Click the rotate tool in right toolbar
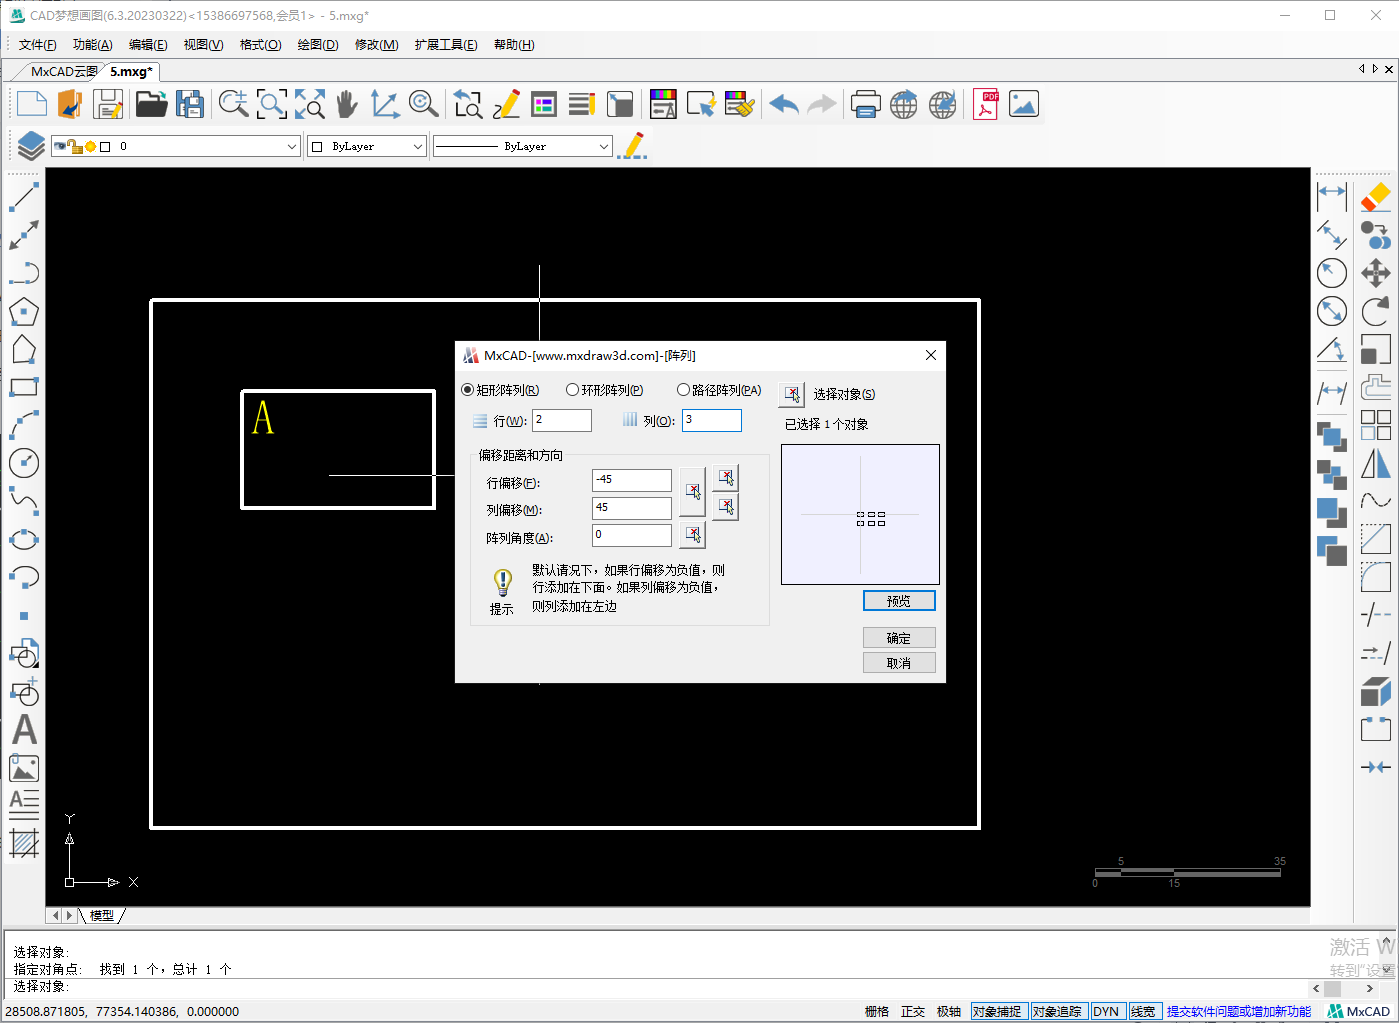The image size is (1399, 1023). (x=1375, y=311)
